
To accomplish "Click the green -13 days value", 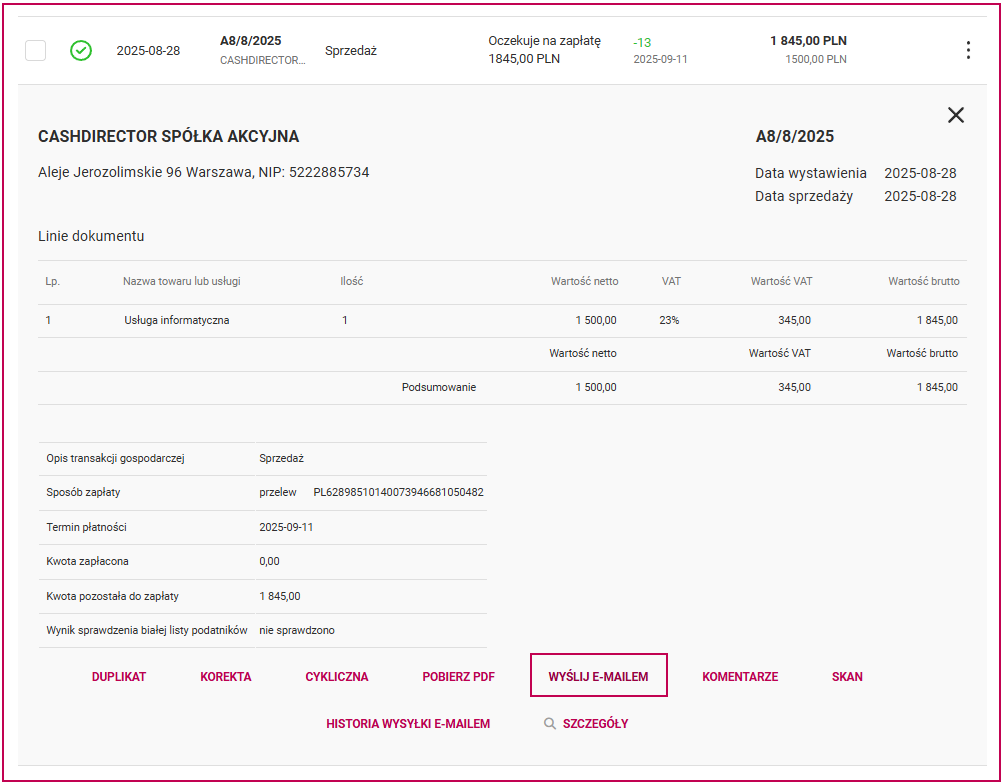I will coord(642,43).
